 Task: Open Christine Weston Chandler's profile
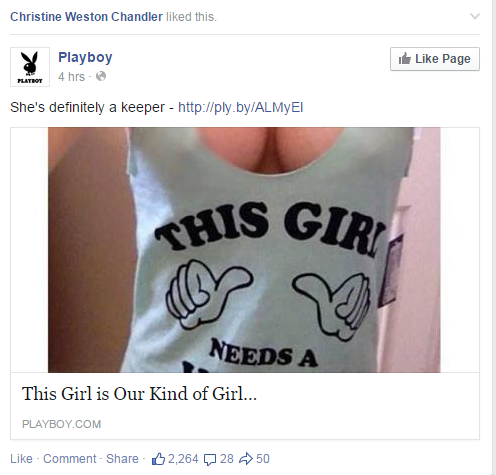click(86, 16)
